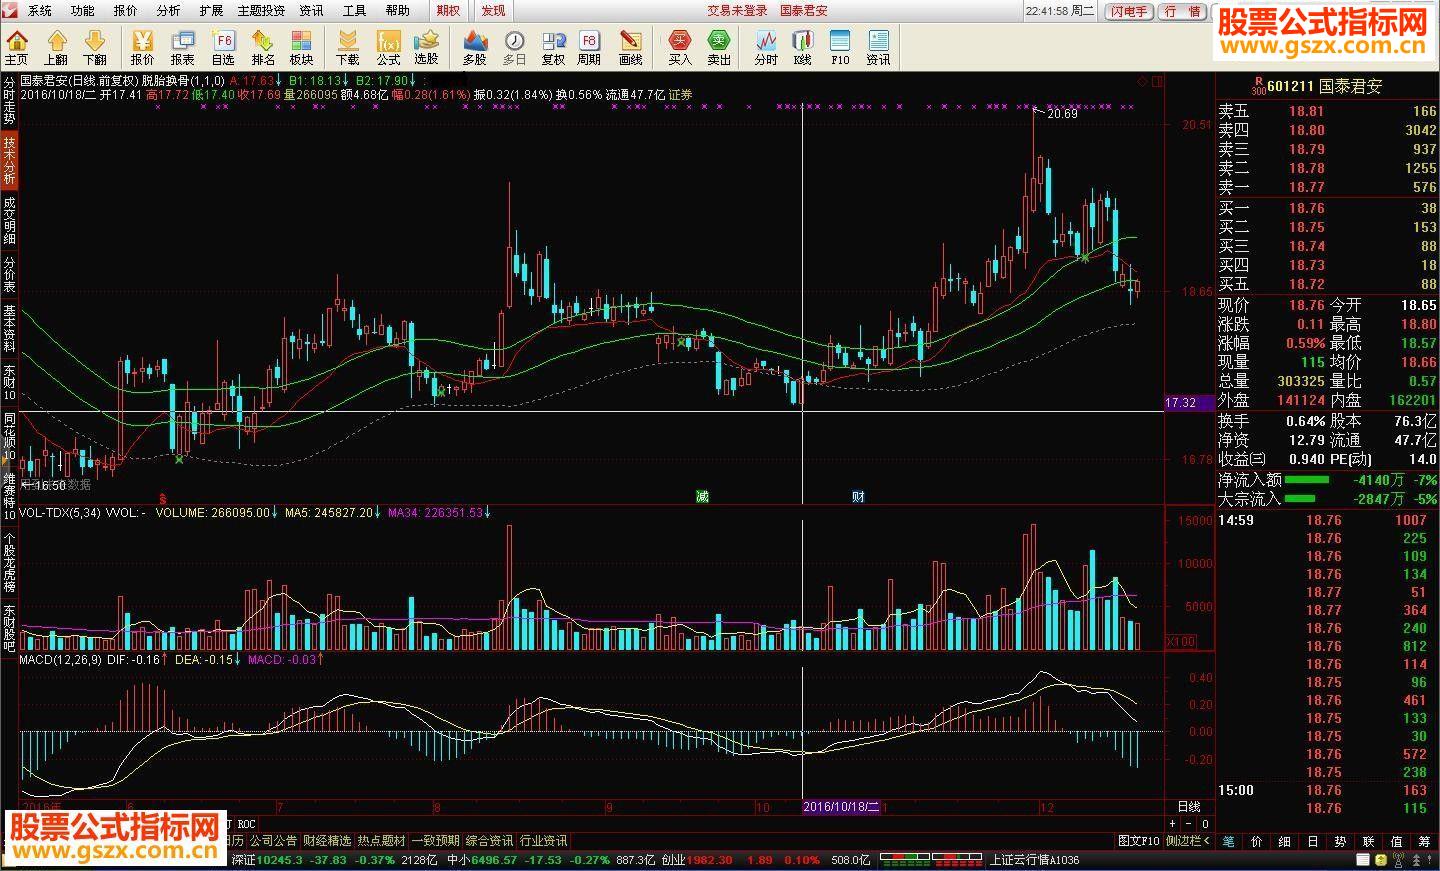The height and width of the screenshot is (871, 1440).
Task: Click the 行情 quotes button
Action: pyautogui.click(x=1183, y=11)
